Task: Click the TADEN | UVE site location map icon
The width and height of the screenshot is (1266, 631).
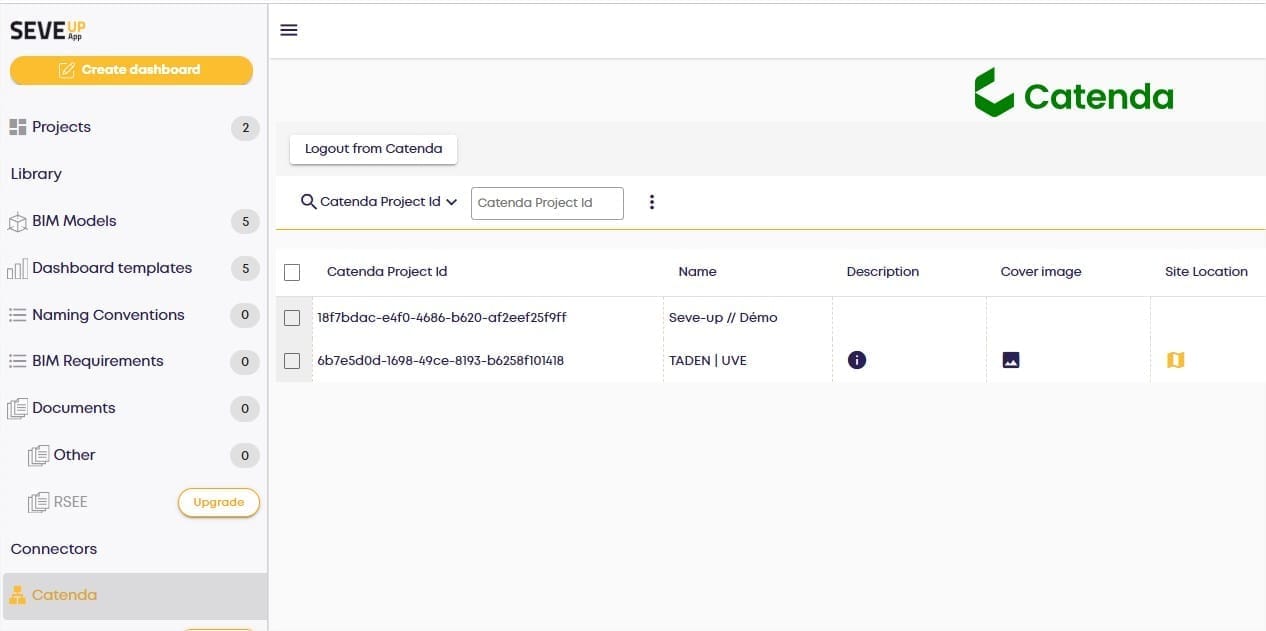Action: pyautogui.click(x=1176, y=360)
